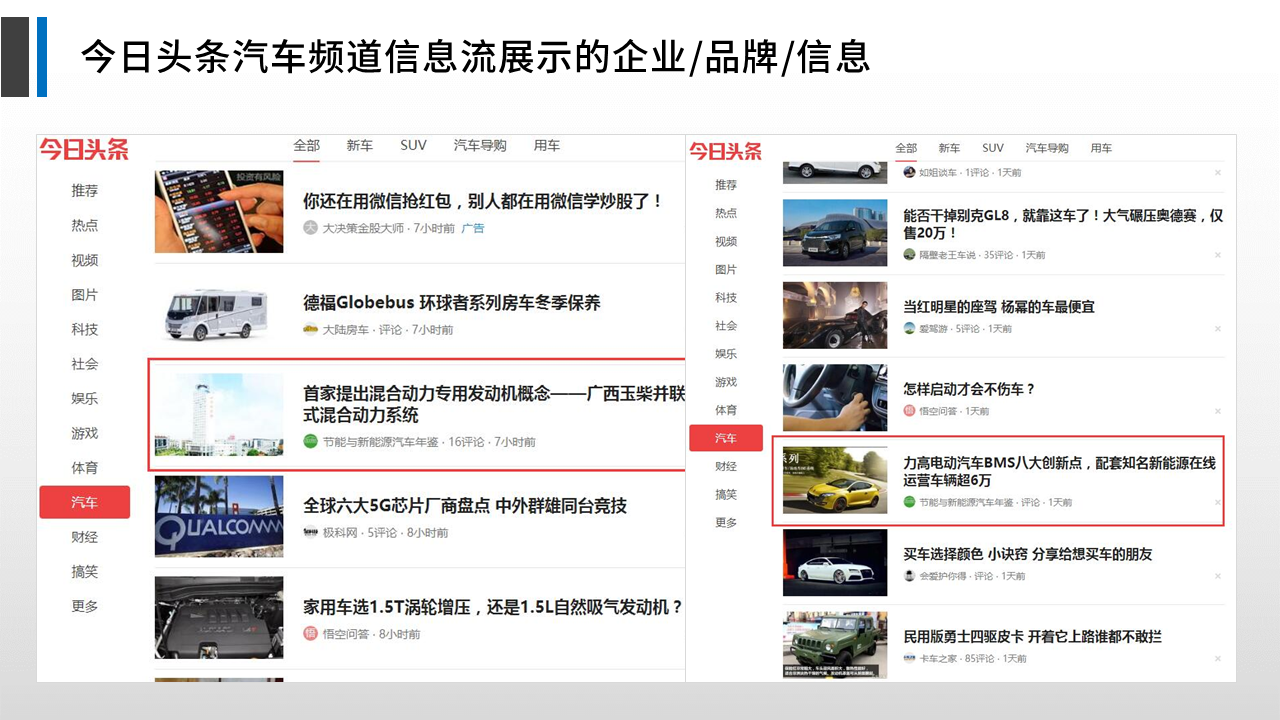Click the car engine bay thumbnail
Screen dimensions: 1280x720
[219, 617]
